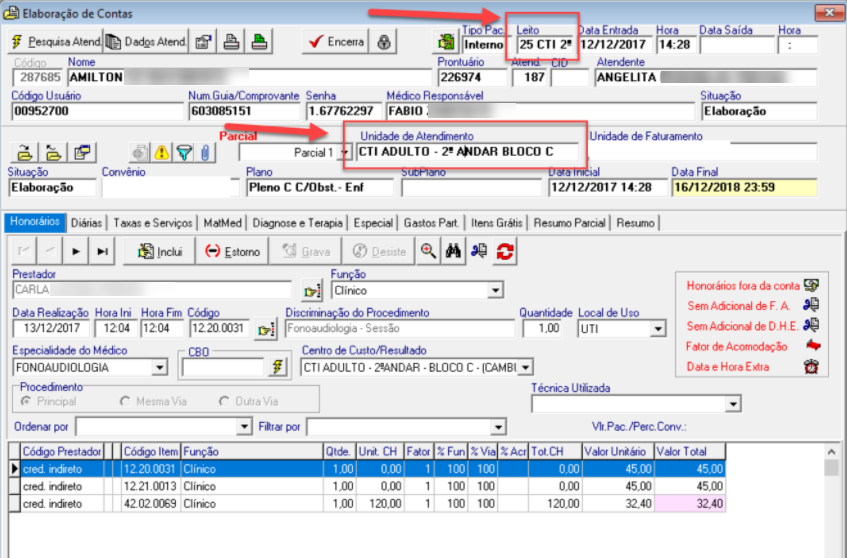
Task: Switch to the Especial tab
Action: click(x=373, y=223)
